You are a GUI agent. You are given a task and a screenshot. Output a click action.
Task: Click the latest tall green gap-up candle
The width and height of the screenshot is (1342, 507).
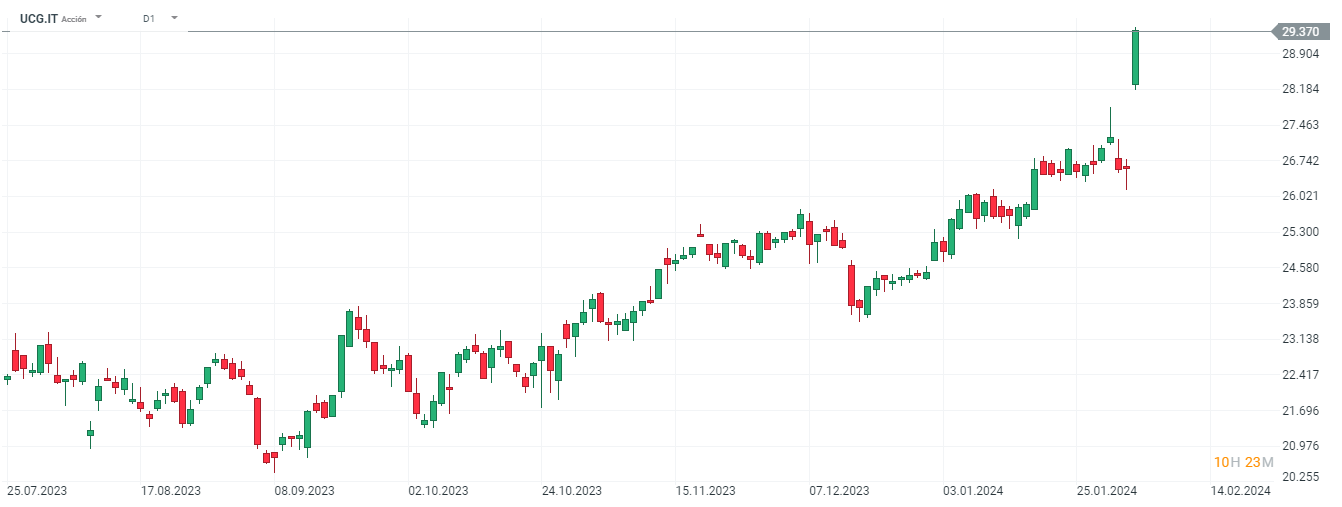[1136, 58]
